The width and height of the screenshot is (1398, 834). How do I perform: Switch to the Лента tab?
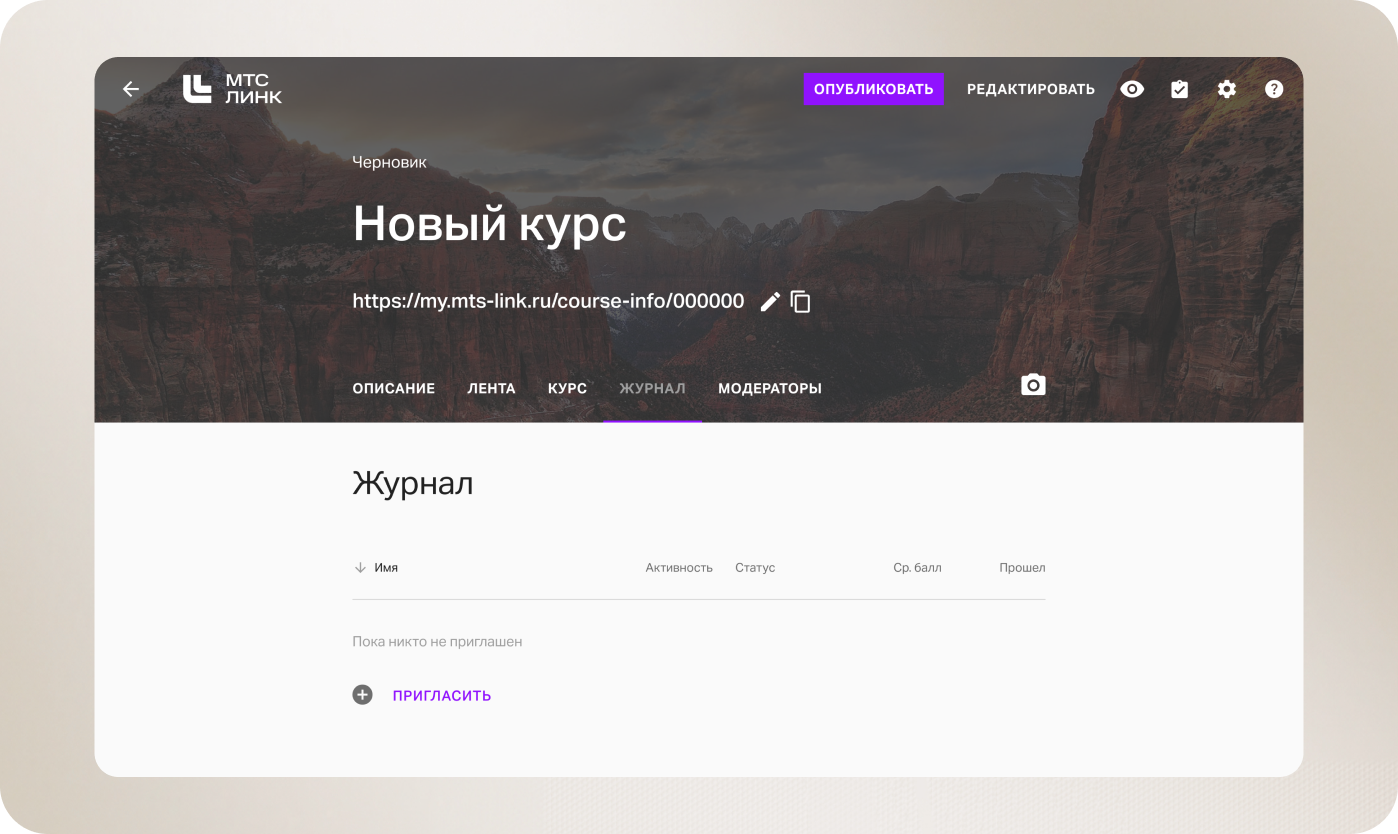[x=491, y=389]
